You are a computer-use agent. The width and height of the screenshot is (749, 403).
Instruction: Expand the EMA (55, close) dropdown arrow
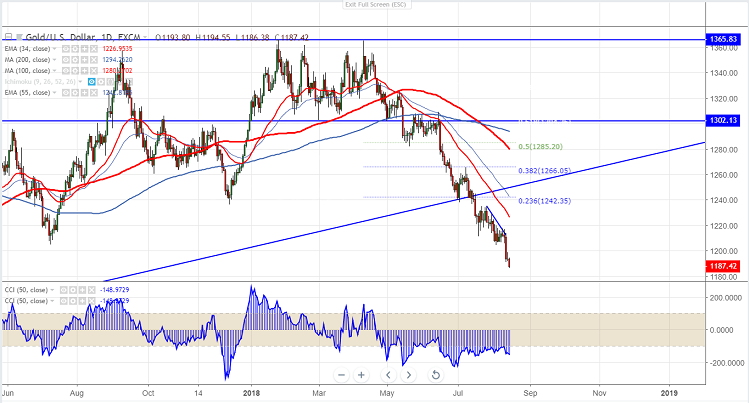tap(54, 93)
